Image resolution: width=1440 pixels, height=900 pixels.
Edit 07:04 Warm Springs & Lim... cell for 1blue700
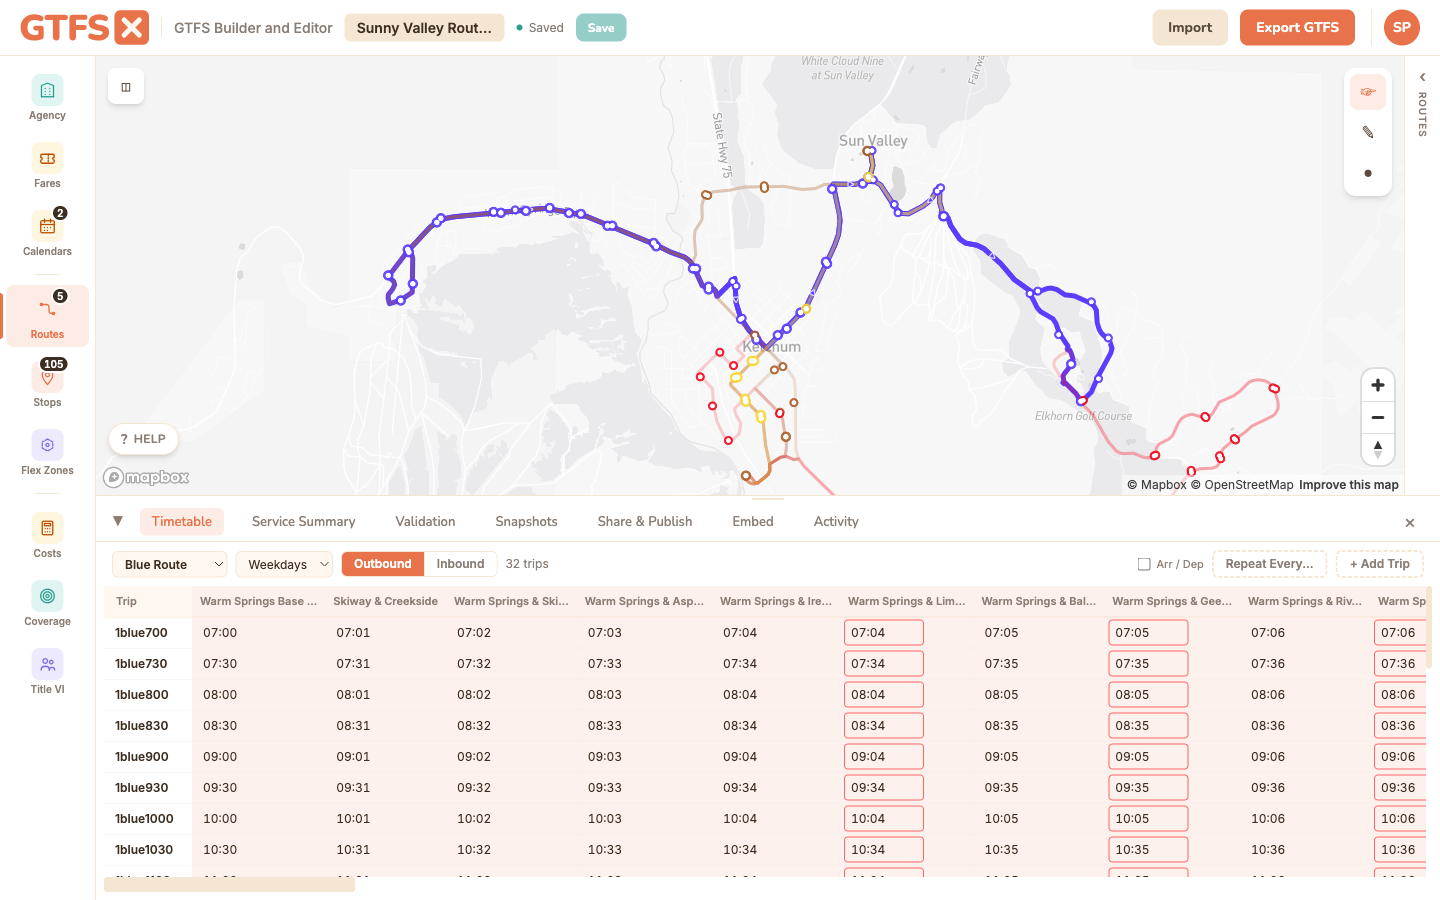[x=884, y=632]
